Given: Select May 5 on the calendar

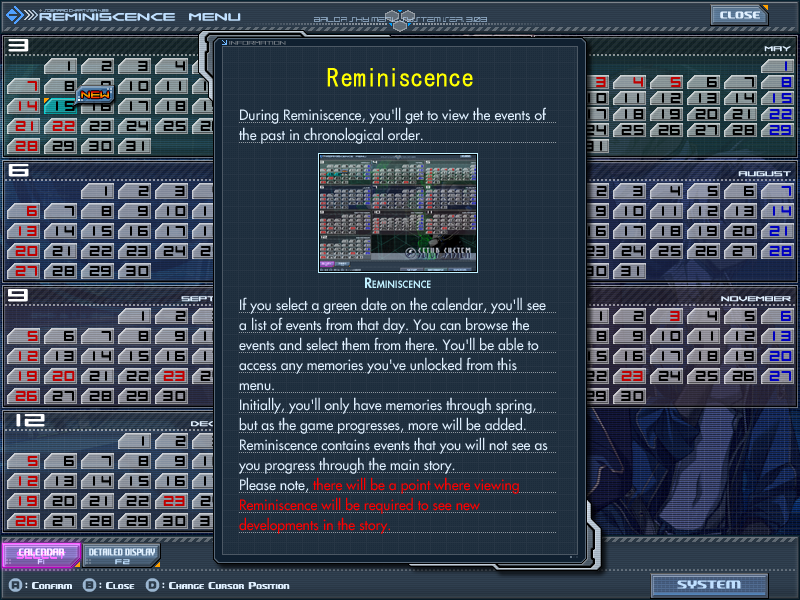Looking at the screenshot, I should pyautogui.click(x=666, y=82).
